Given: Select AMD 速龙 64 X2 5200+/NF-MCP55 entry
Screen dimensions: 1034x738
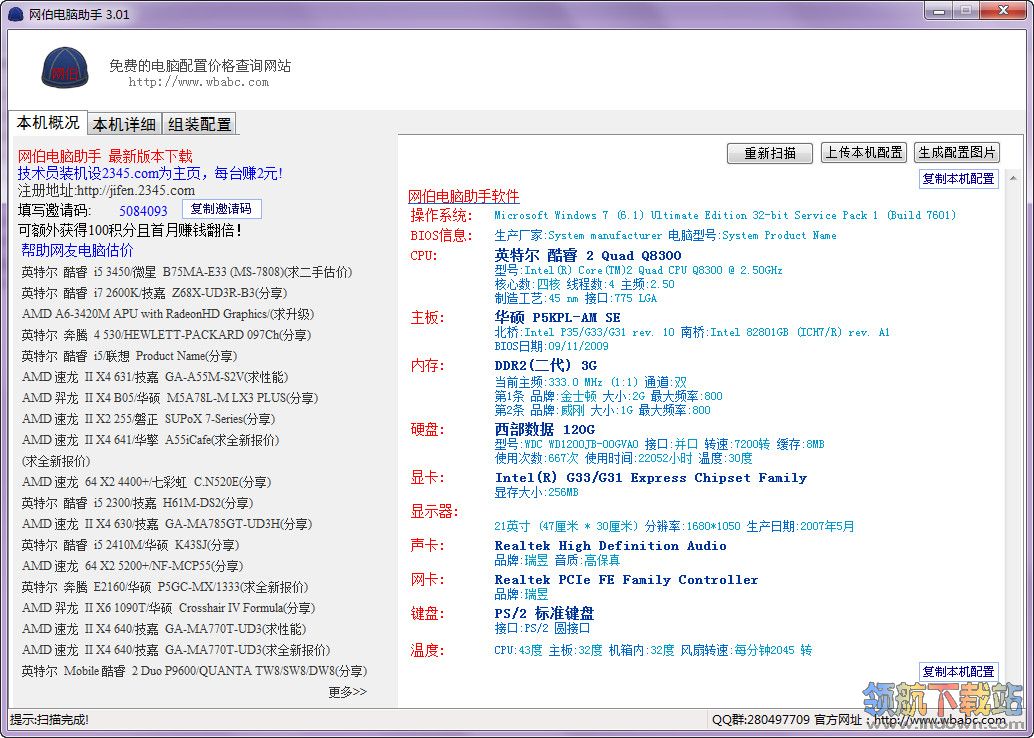Looking at the screenshot, I should coord(132,567).
